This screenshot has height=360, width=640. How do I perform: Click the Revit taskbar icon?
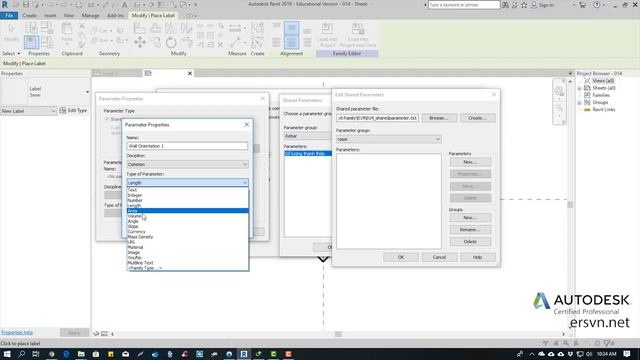coord(244,354)
